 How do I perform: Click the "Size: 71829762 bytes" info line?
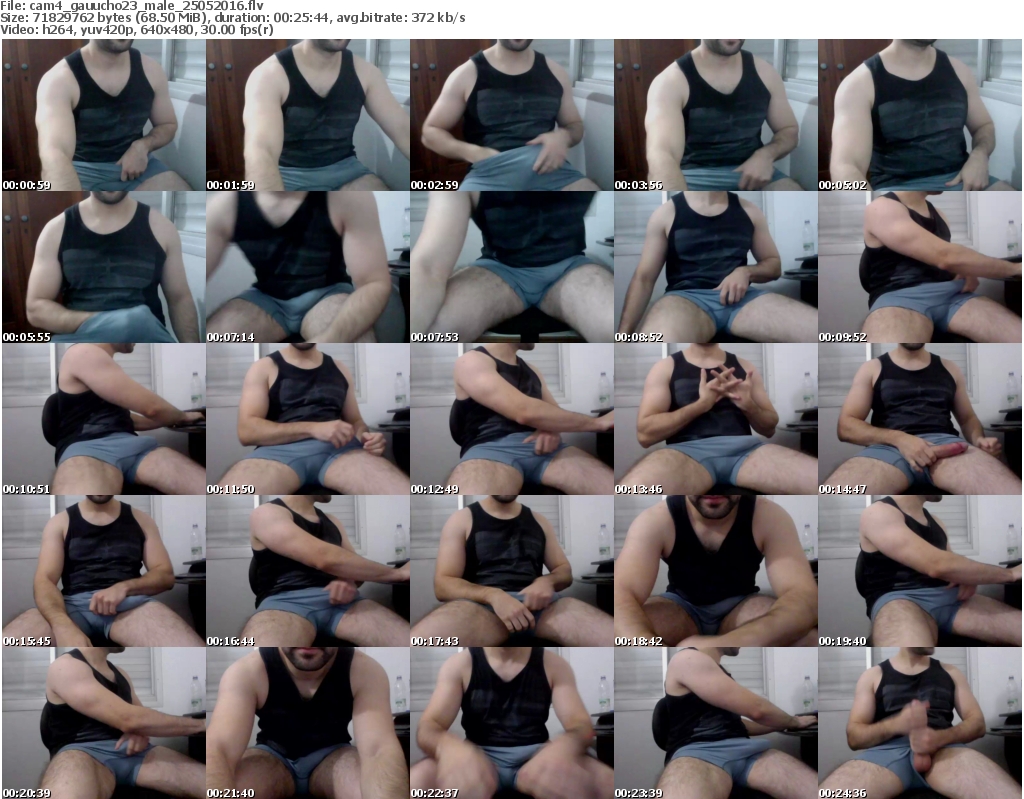232,18
